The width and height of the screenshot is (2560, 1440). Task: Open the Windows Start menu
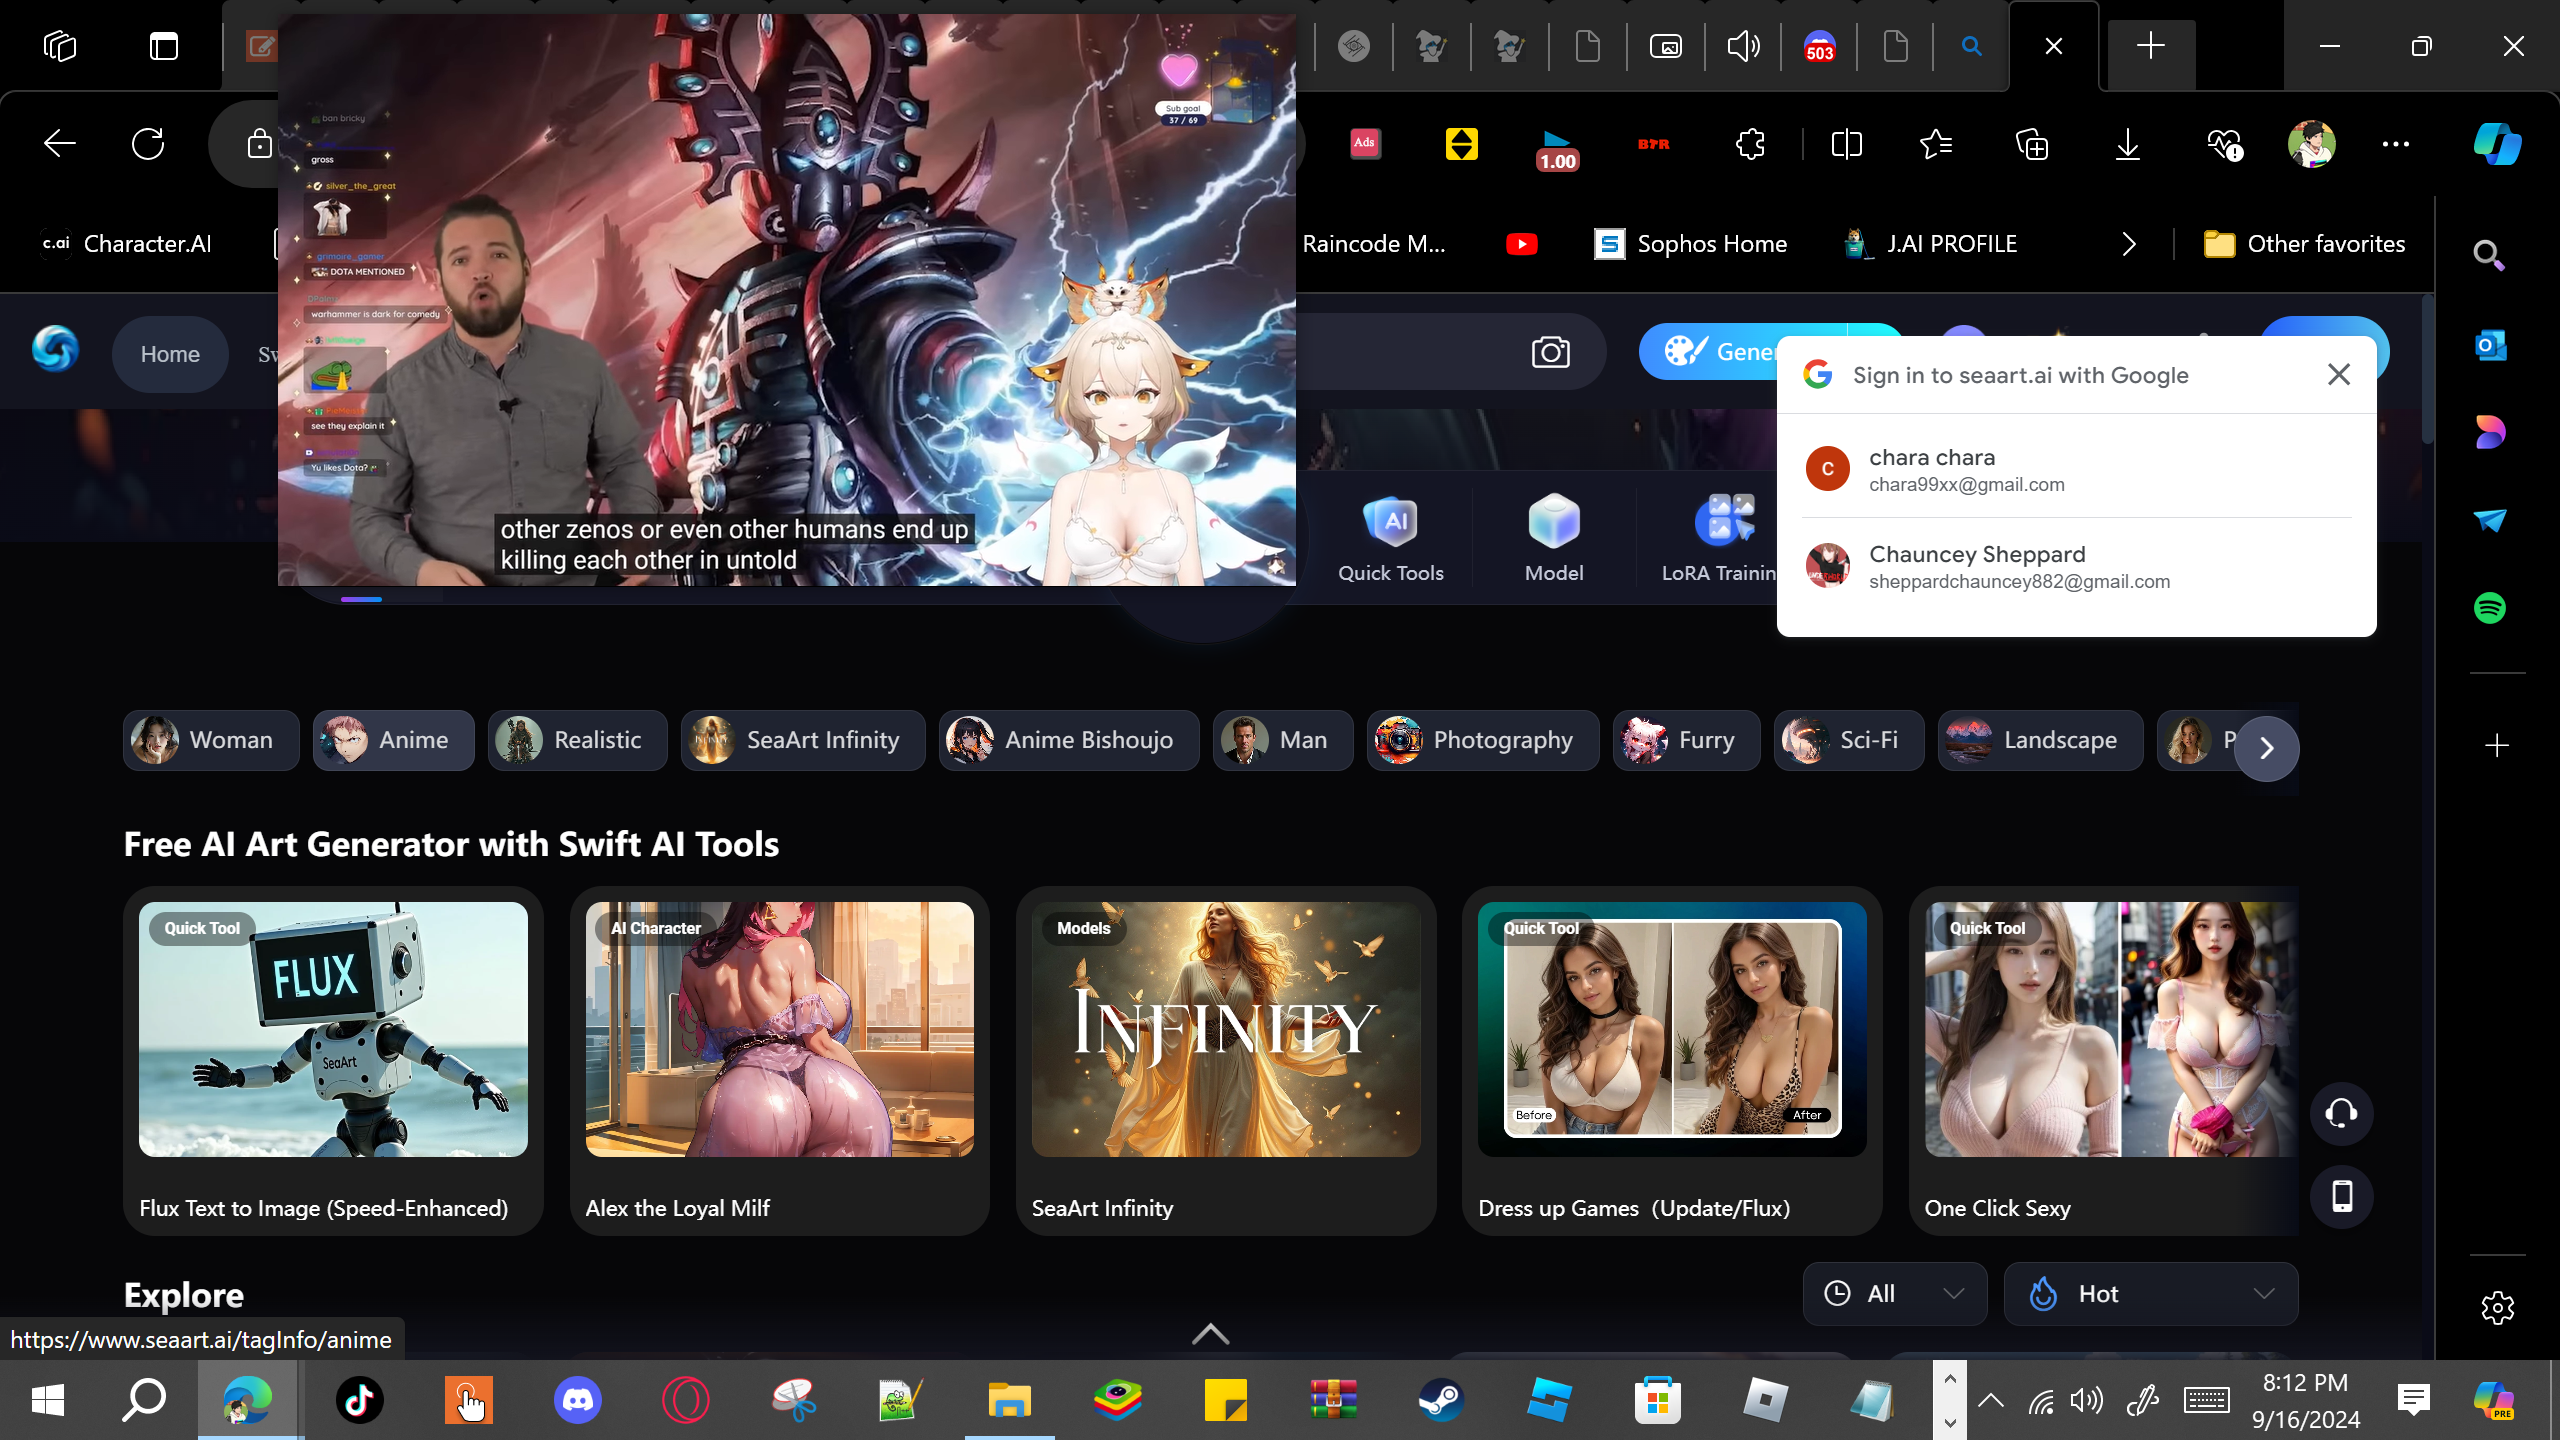[48, 1400]
